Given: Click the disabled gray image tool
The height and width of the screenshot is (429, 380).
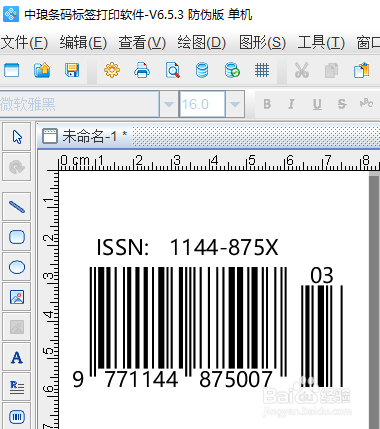Looking at the screenshot, I should click(17, 327).
